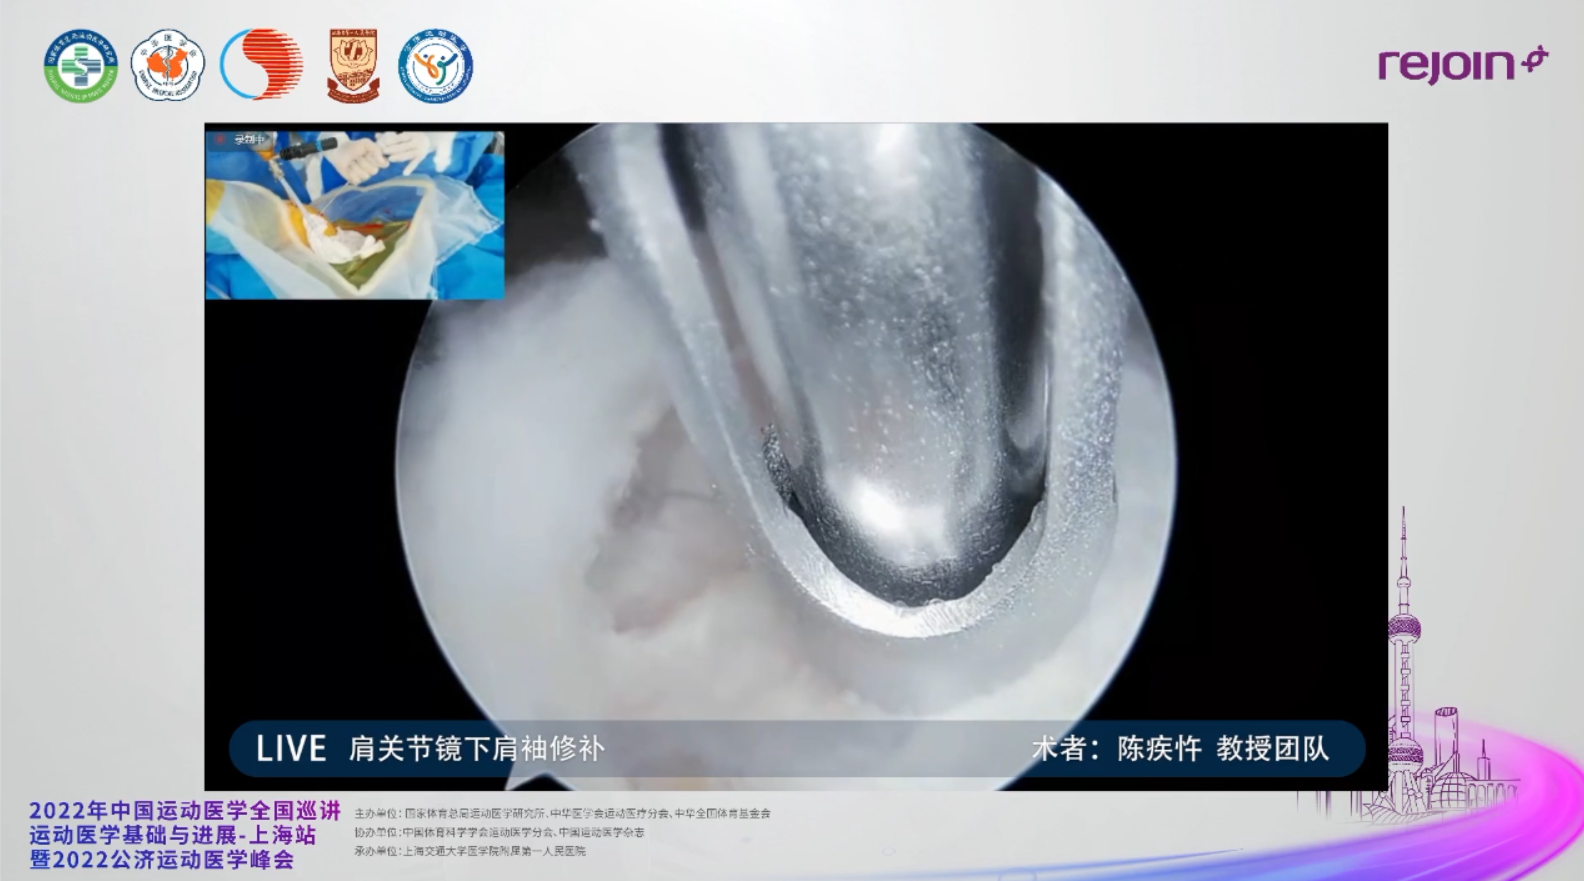Click the surgeon caption 术者: 陈疾忤 教授团队
Viewport: 1584px width, 881px height.
click(x=1180, y=749)
